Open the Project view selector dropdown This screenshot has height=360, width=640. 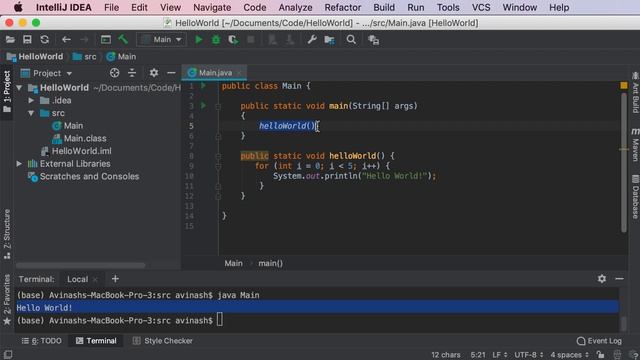[47, 73]
